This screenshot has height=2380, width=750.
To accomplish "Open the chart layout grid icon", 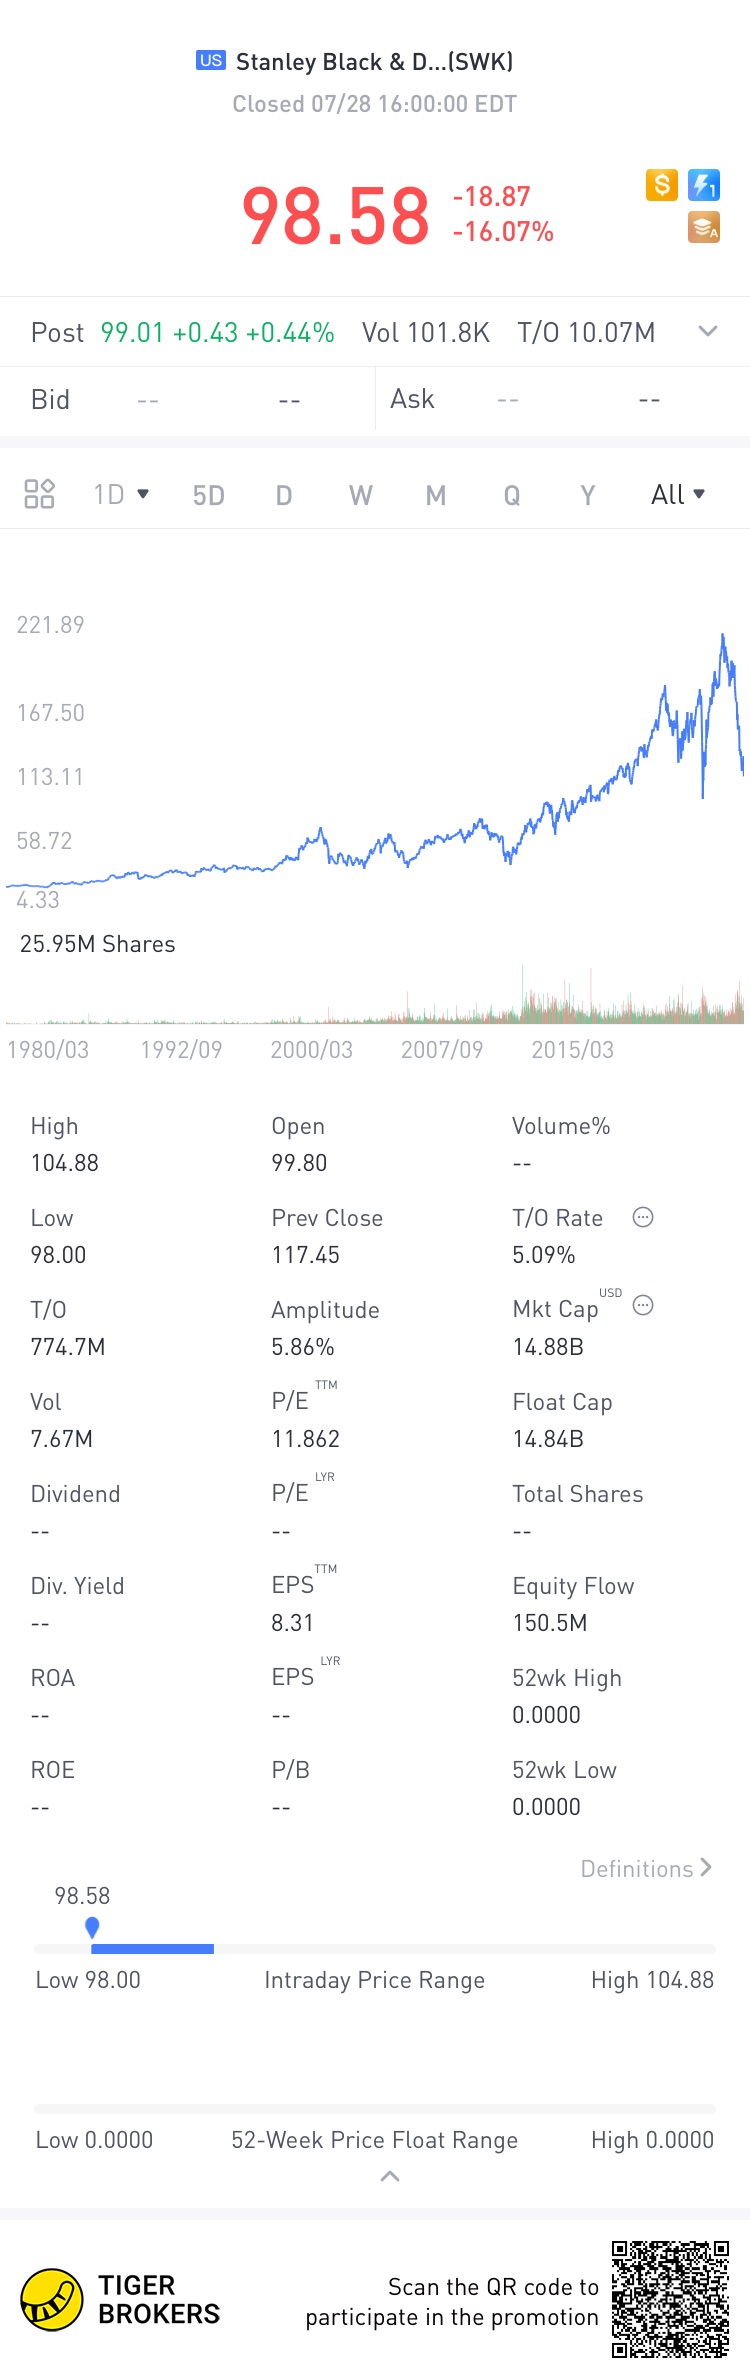I will [x=39, y=494].
